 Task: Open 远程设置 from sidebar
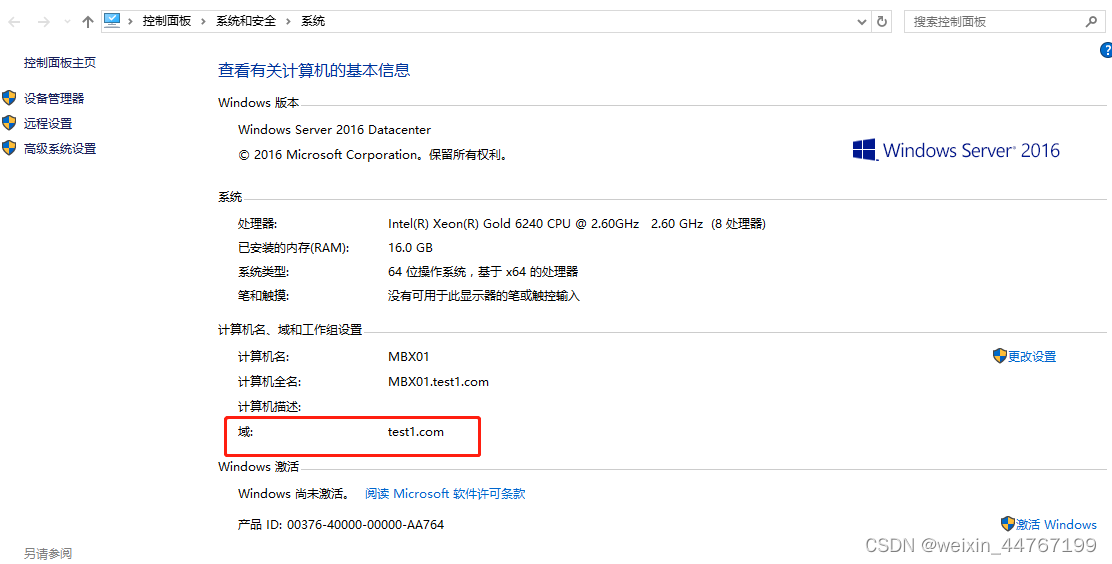click(48, 123)
